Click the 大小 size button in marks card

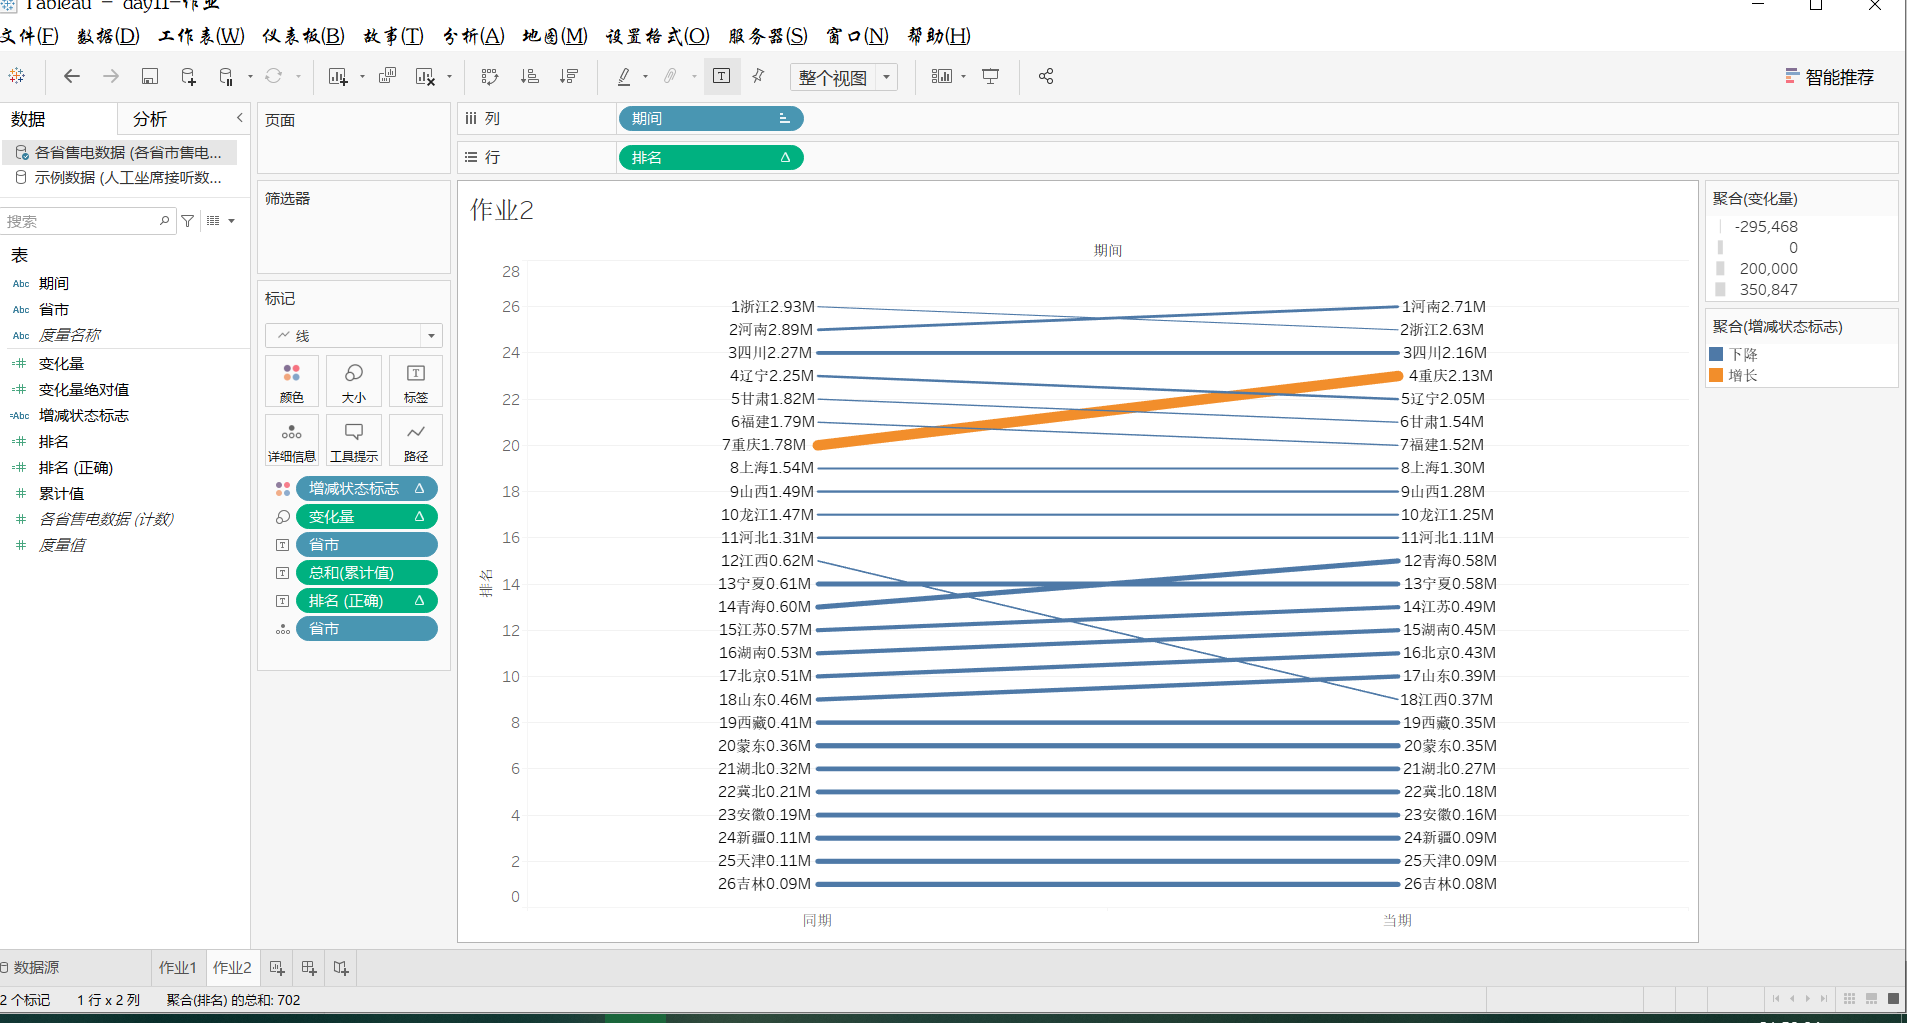[x=354, y=383]
